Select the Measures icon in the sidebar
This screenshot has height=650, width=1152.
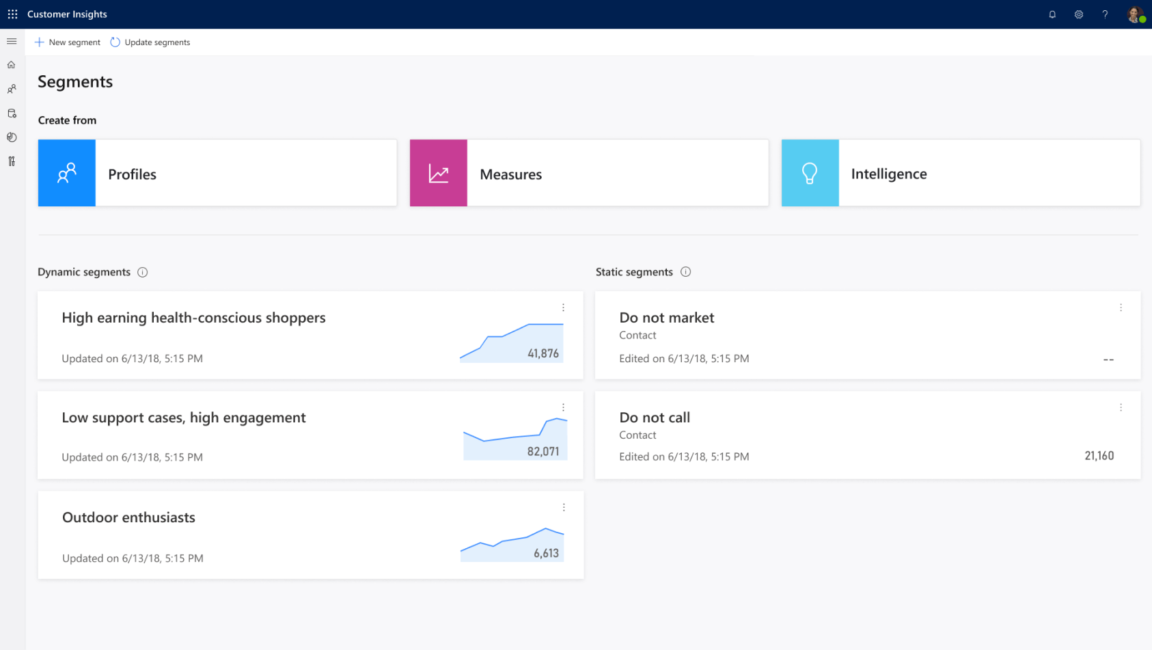point(11,137)
